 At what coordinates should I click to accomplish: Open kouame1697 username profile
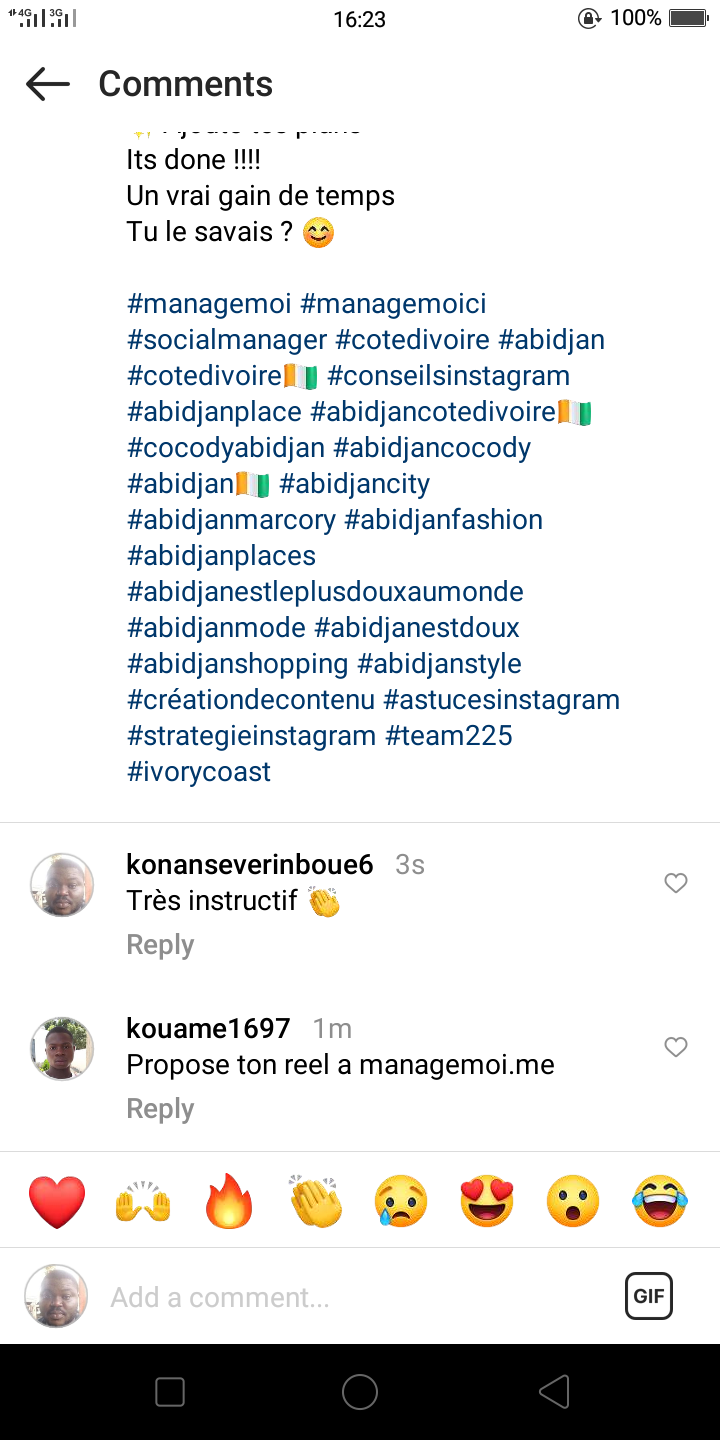pyautogui.click(x=208, y=1028)
